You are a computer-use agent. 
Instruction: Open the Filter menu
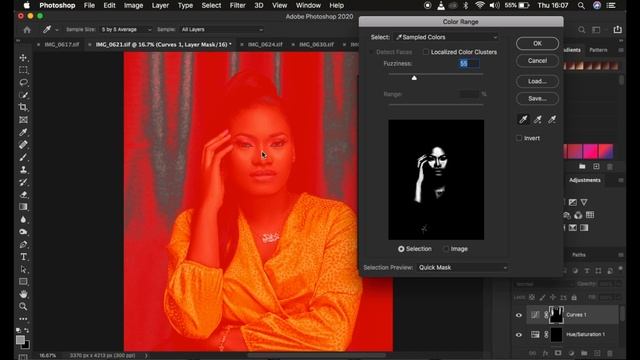click(238, 5)
